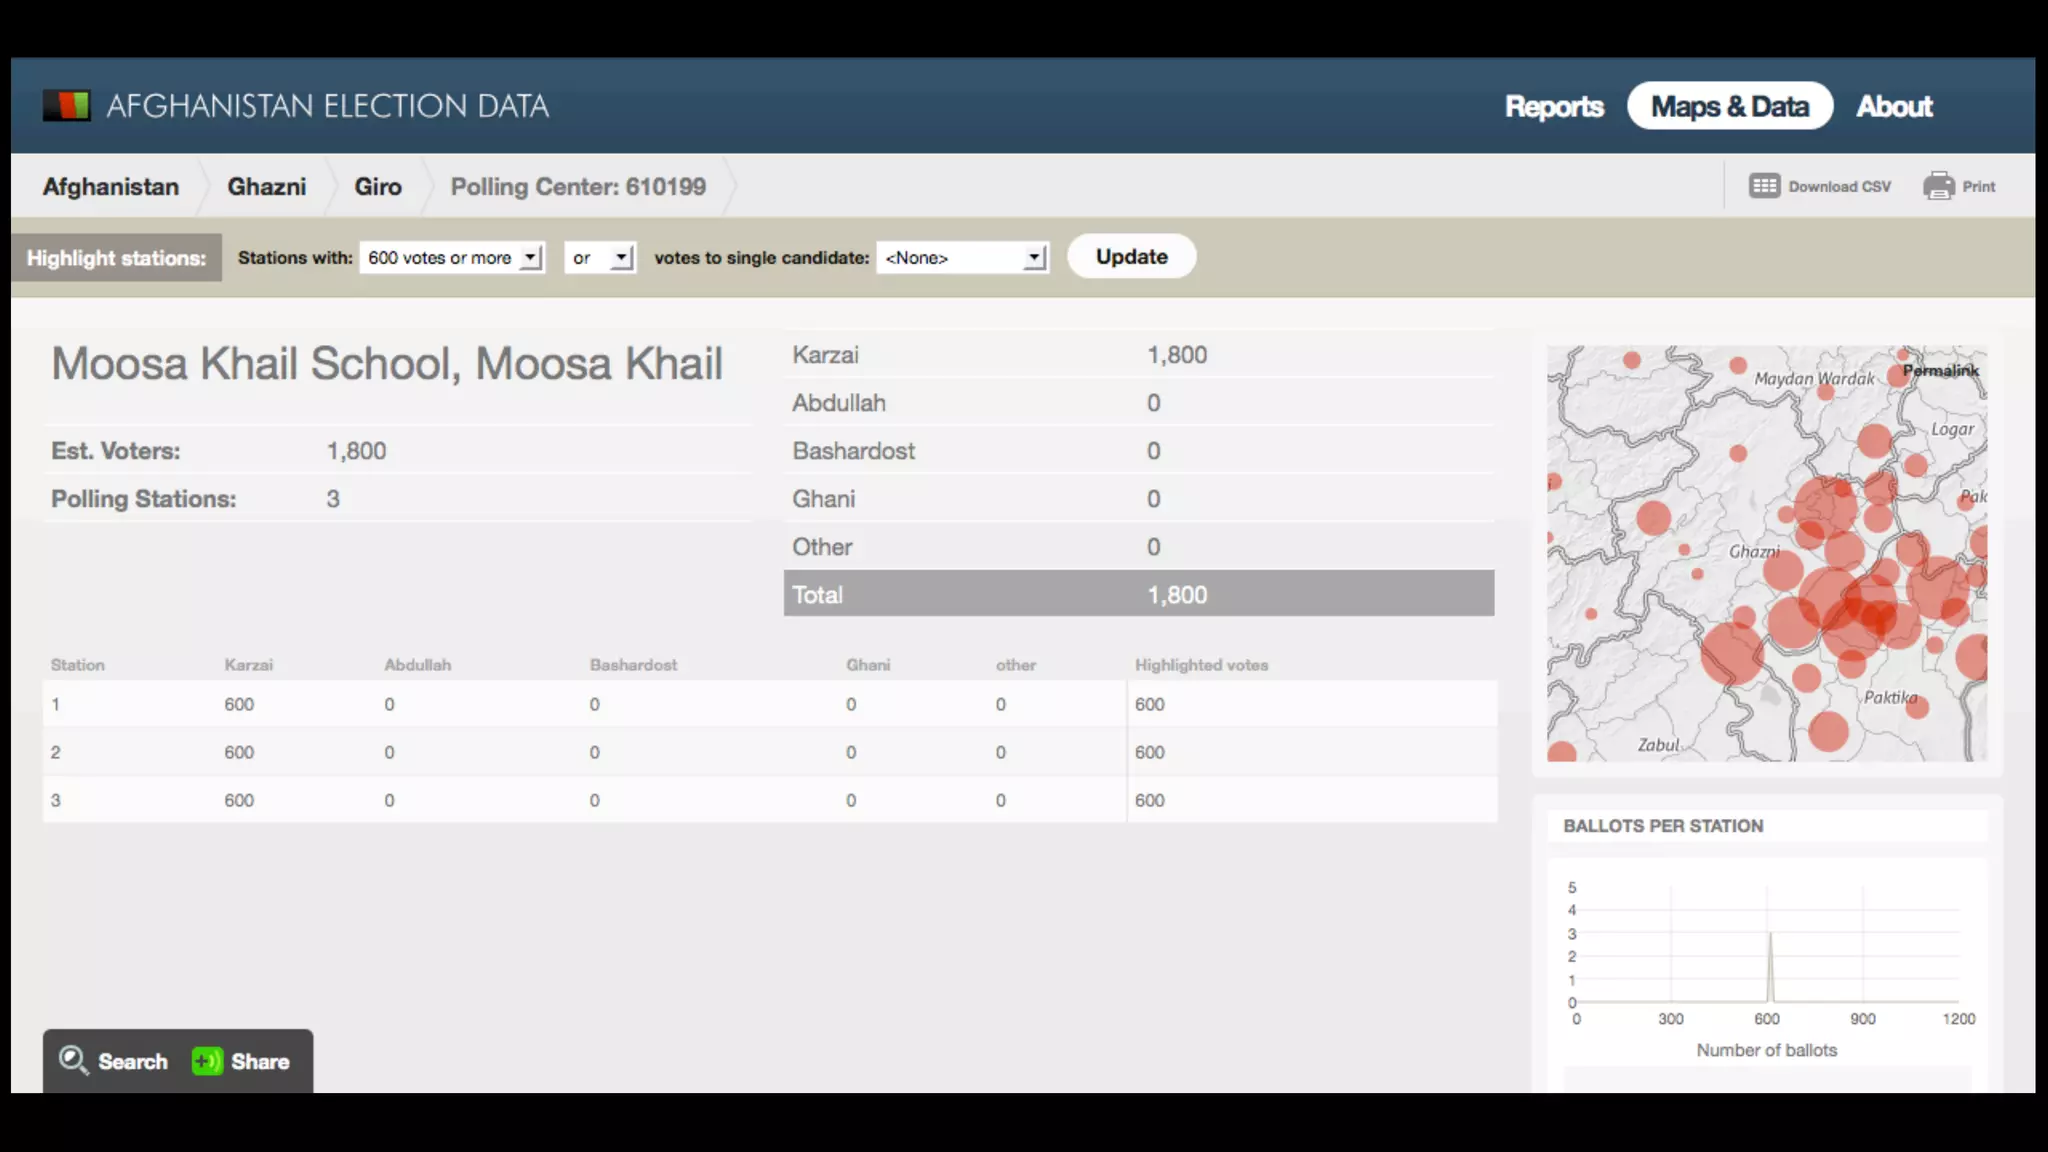Go to the About page
This screenshot has width=2048, height=1152.
click(1894, 106)
